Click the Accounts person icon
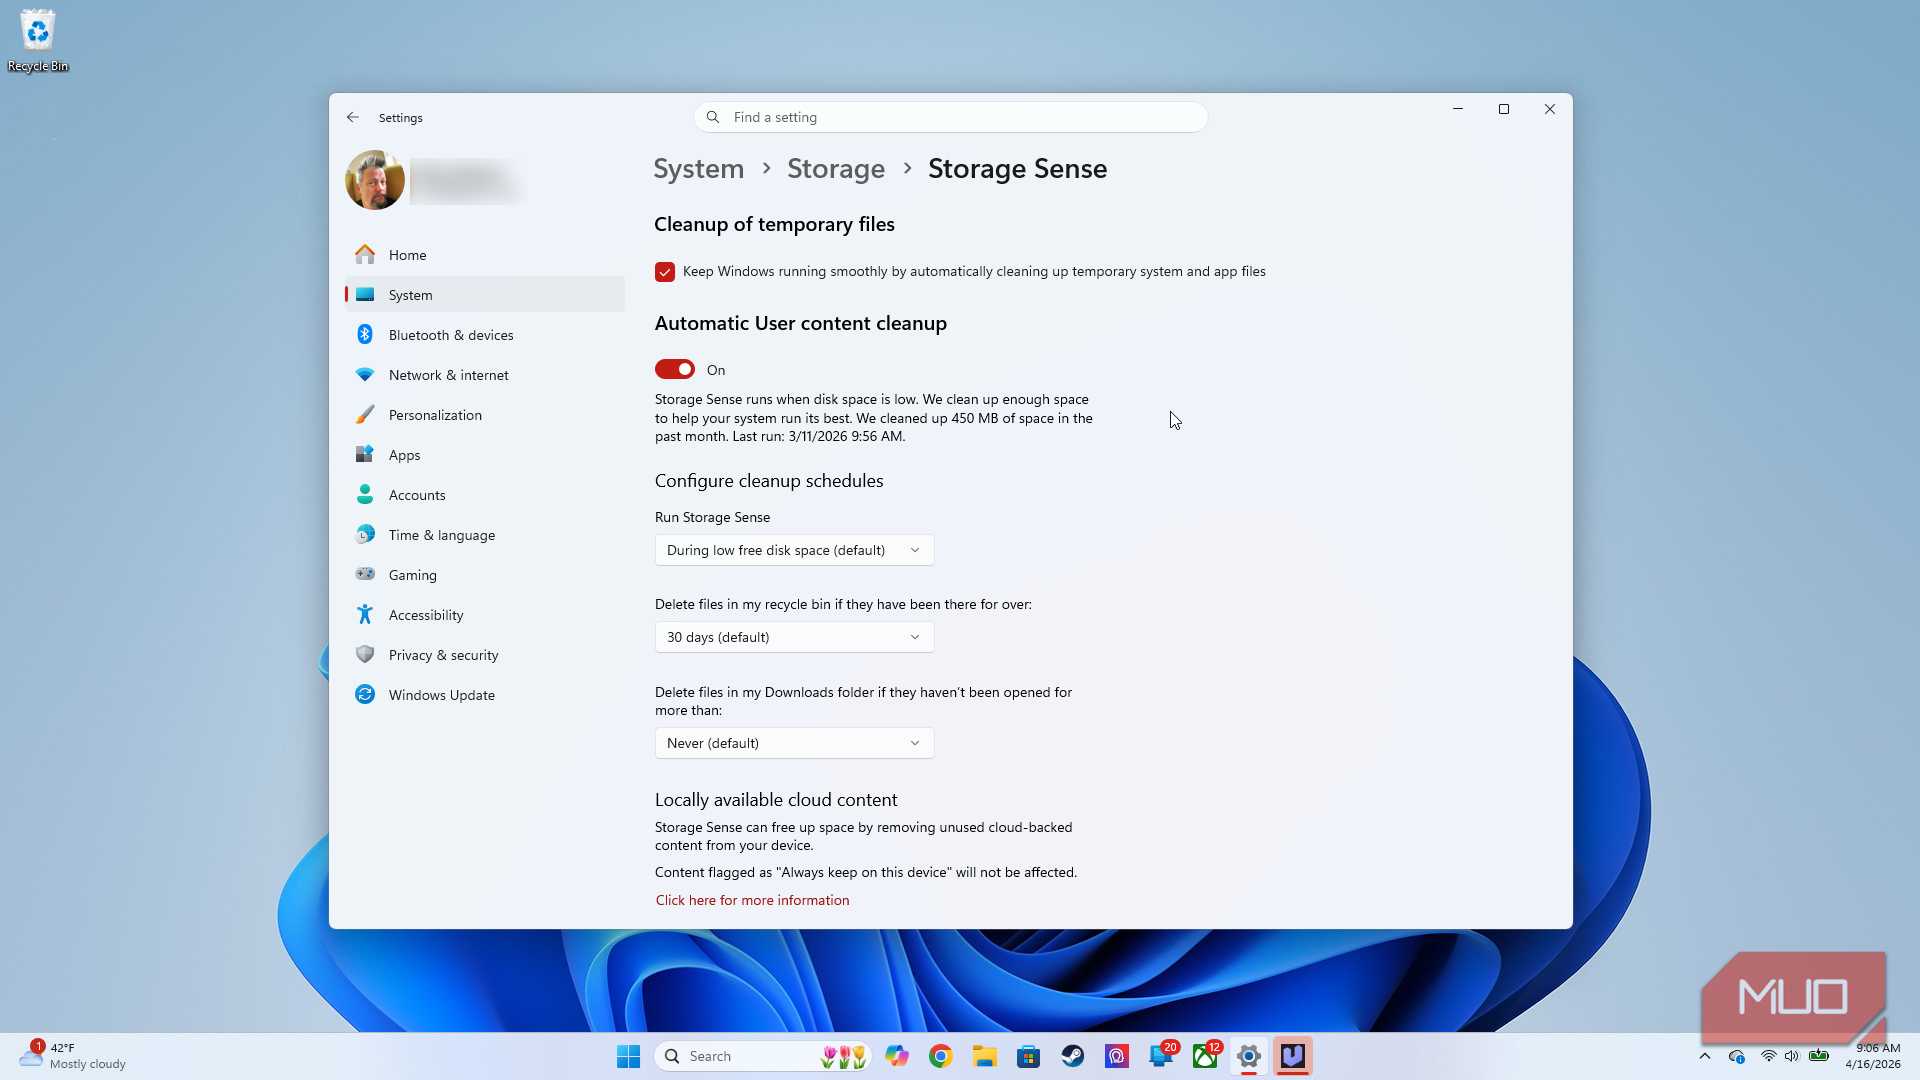1920x1080 pixels. tap(365, 495)
